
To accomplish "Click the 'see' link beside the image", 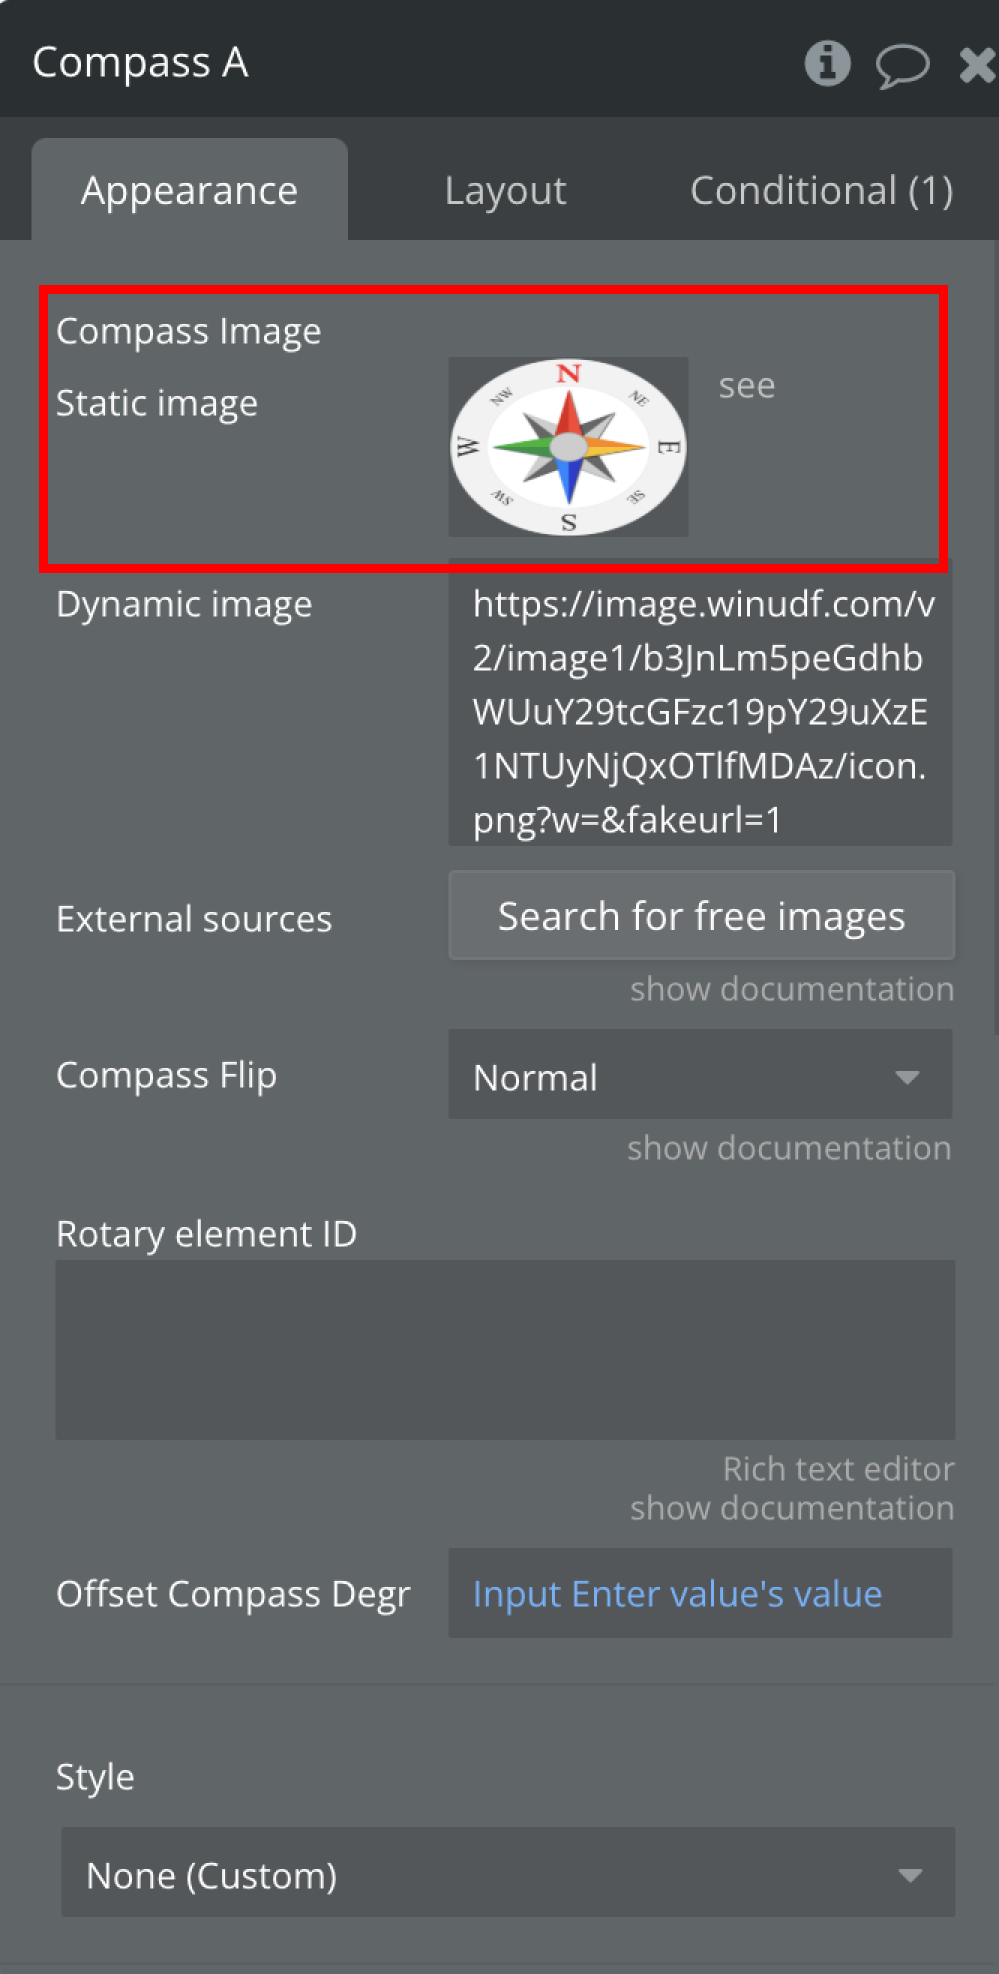I will (x=747, y=386).
